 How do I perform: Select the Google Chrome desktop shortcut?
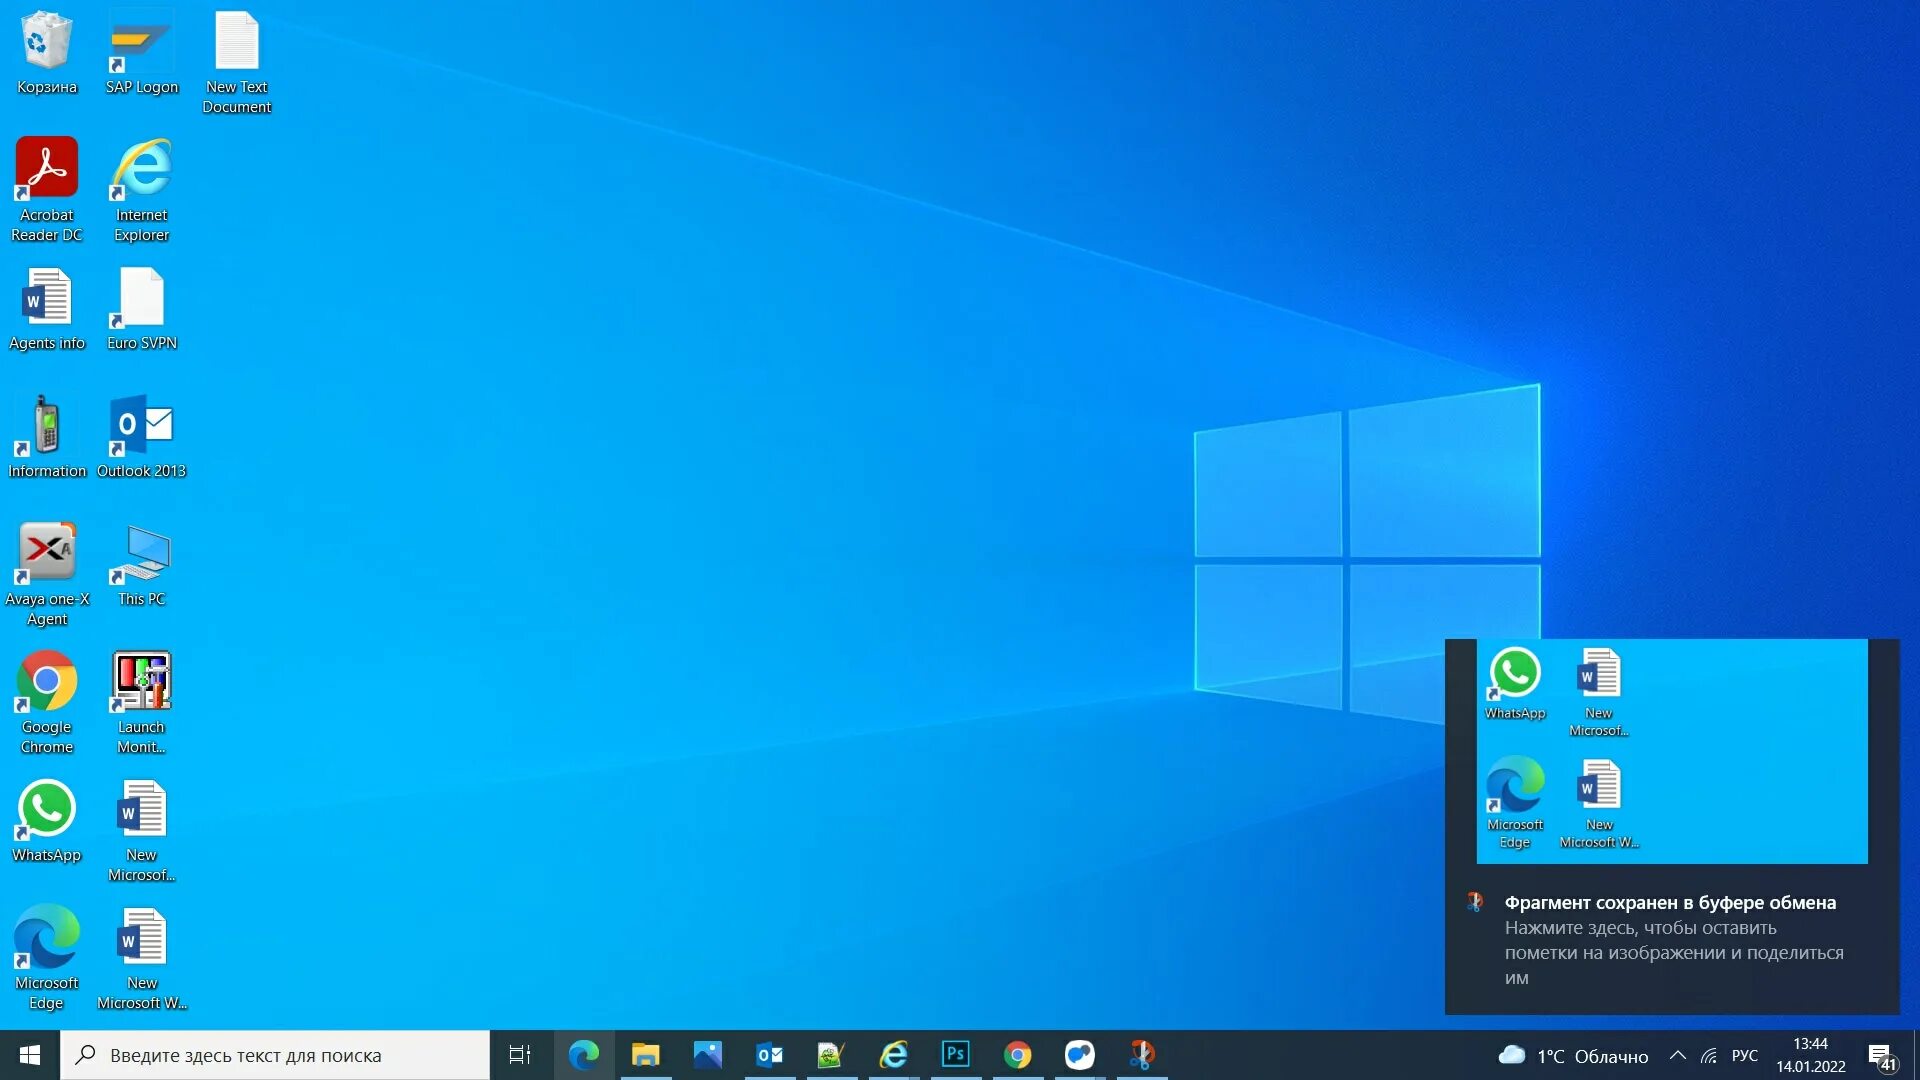pyautogui.click(x=46, y=702)
